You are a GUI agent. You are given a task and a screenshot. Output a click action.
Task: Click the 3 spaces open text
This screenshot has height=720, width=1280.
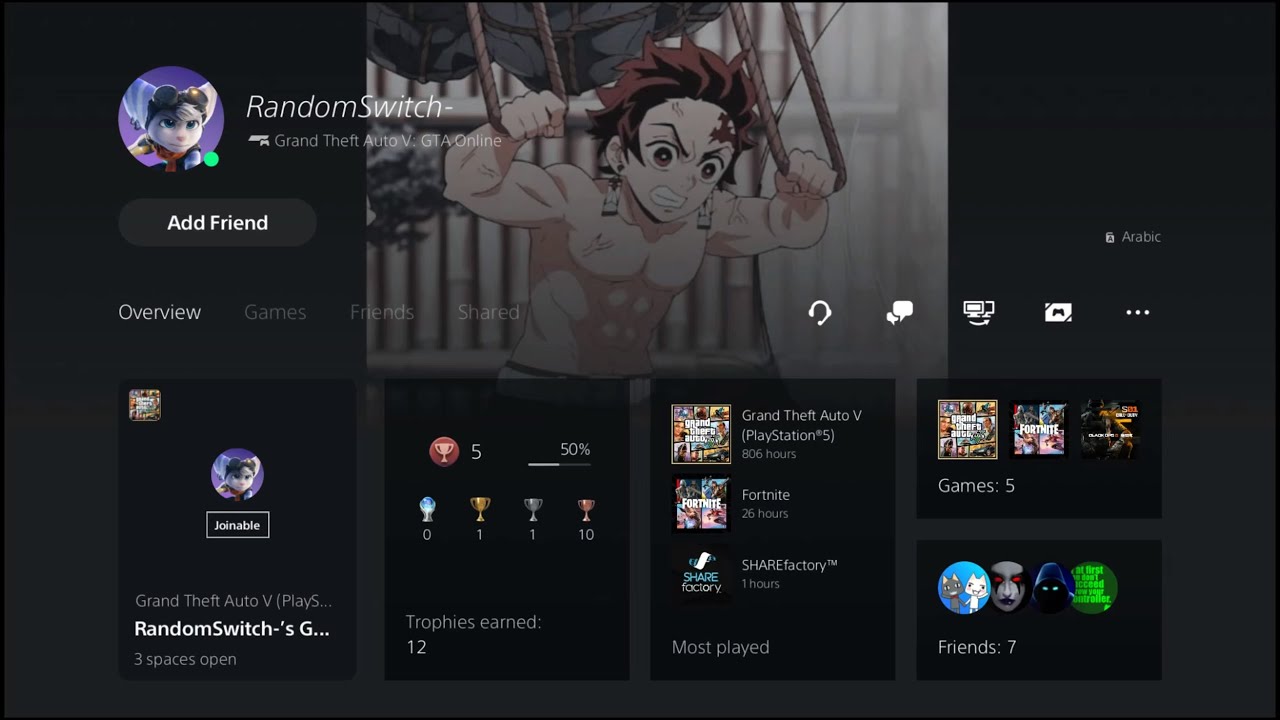click(185, 660)
